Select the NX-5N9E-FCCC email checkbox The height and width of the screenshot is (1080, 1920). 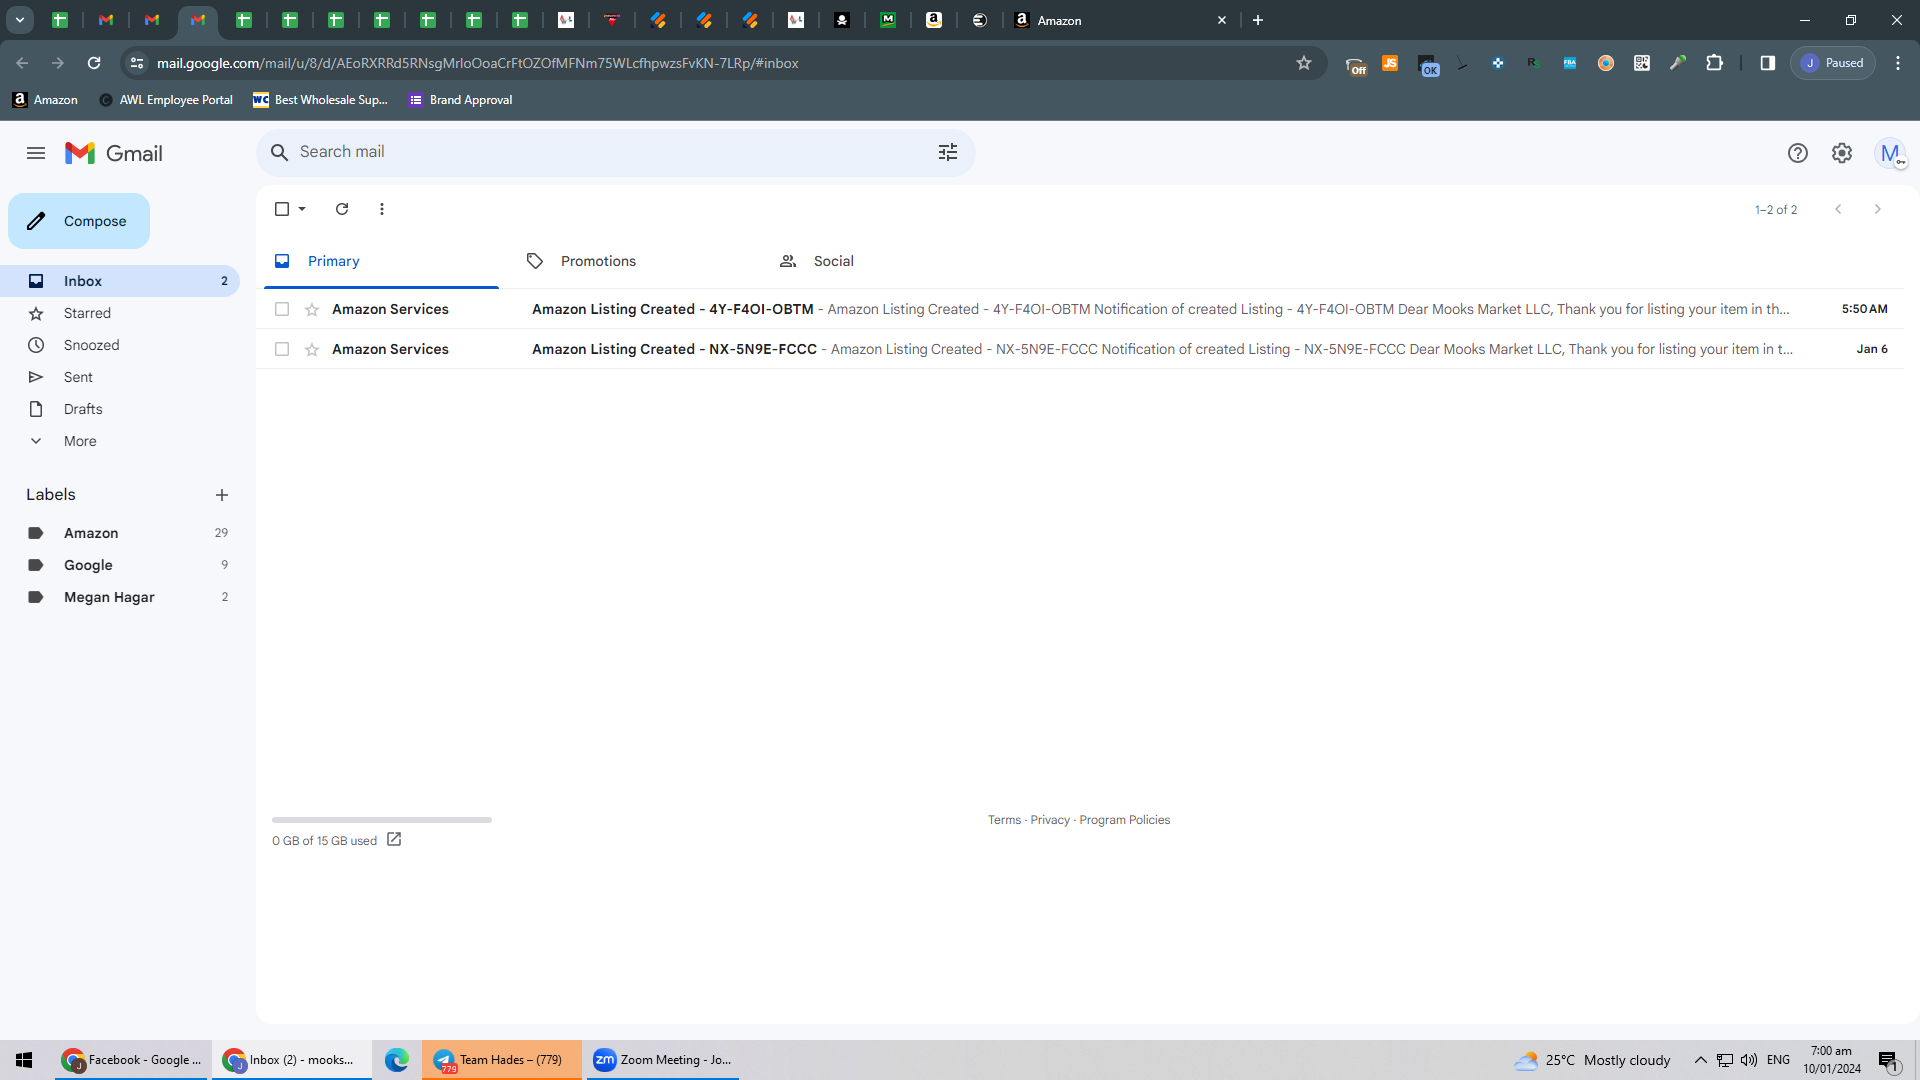coord(282,350)
